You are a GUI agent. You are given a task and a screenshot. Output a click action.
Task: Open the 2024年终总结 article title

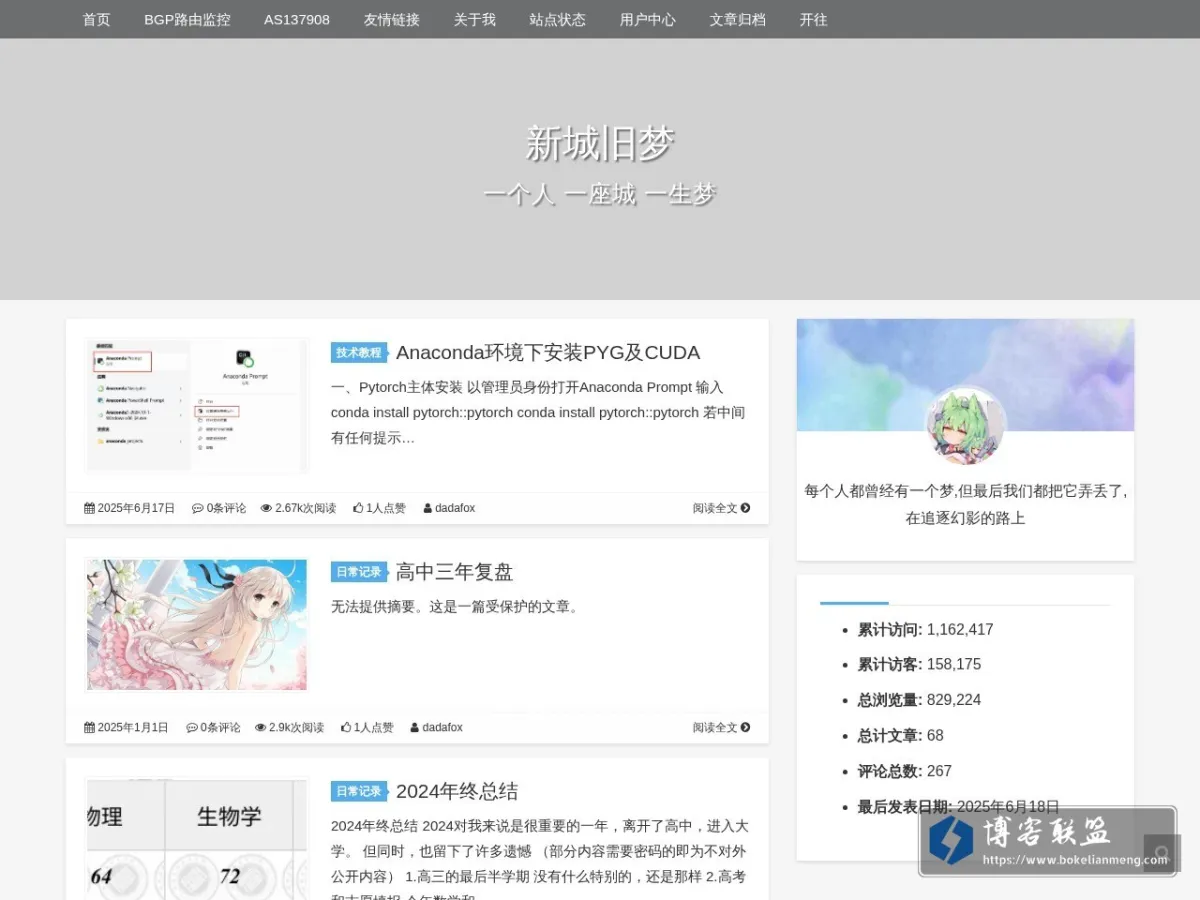457,791
